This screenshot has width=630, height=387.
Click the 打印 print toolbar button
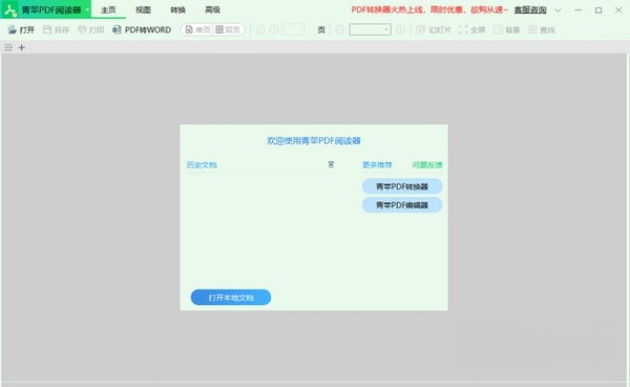pos(91,30)
